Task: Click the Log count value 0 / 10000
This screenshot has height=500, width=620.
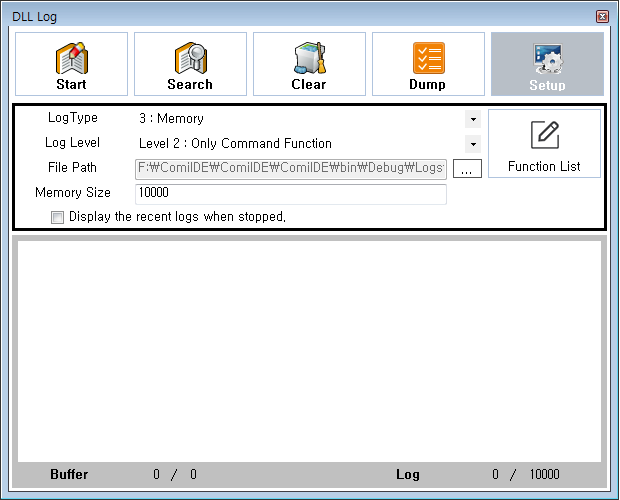Action: click(526, 475)
